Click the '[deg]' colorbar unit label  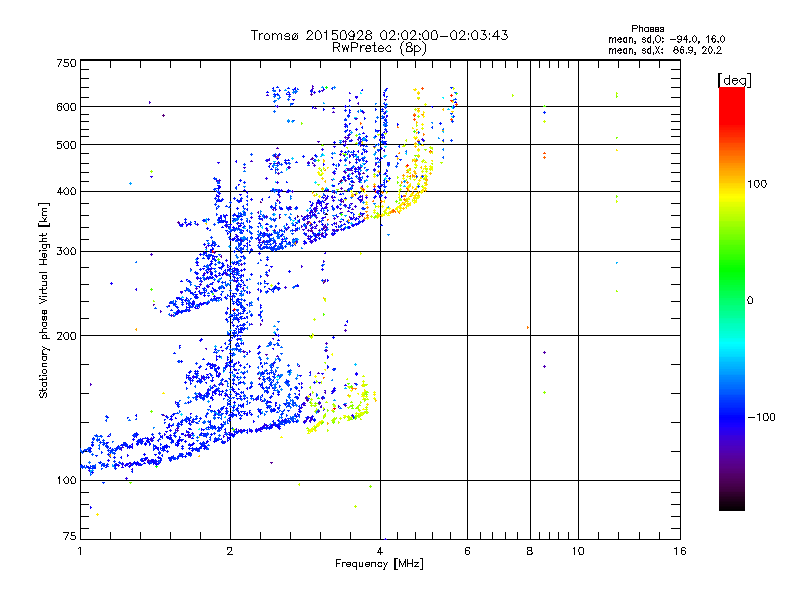(x=734, y=80)
